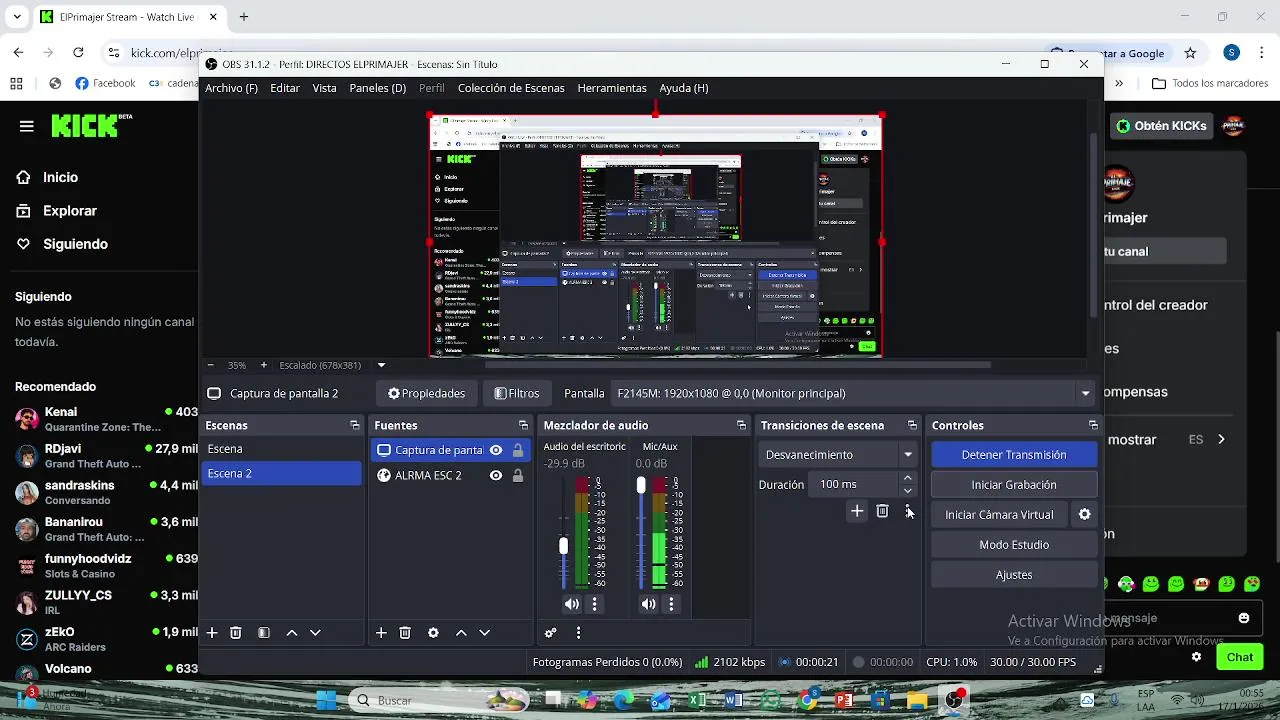Open Herramientas menu
This screenshot has width=1280, height=720.
612,88
